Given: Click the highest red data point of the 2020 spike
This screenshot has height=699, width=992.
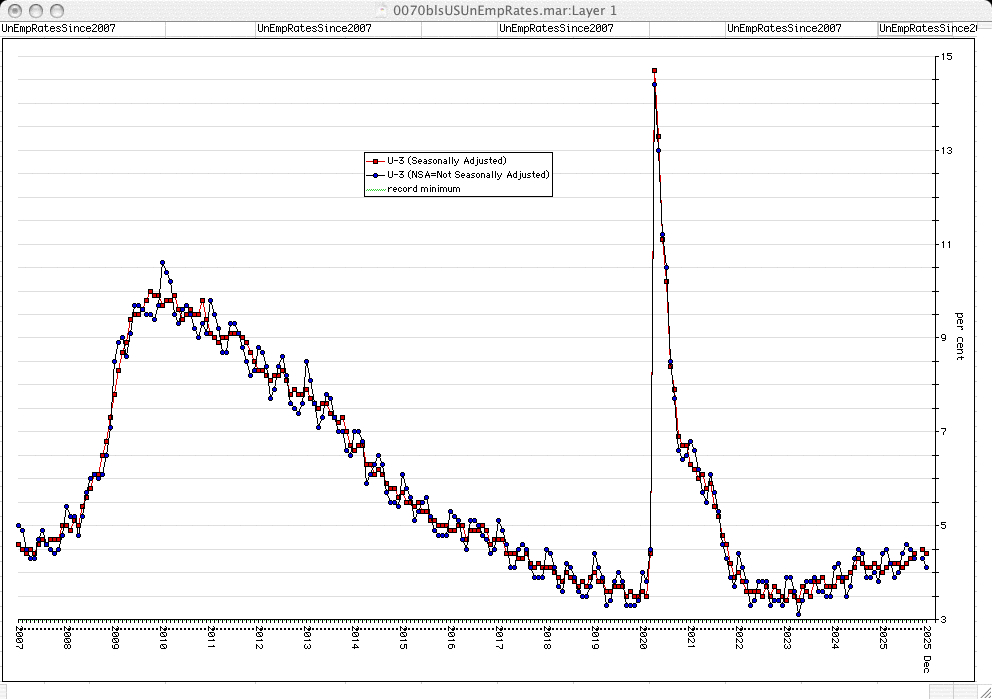Looking at the screenshot, I should click(x=654, y=71).
